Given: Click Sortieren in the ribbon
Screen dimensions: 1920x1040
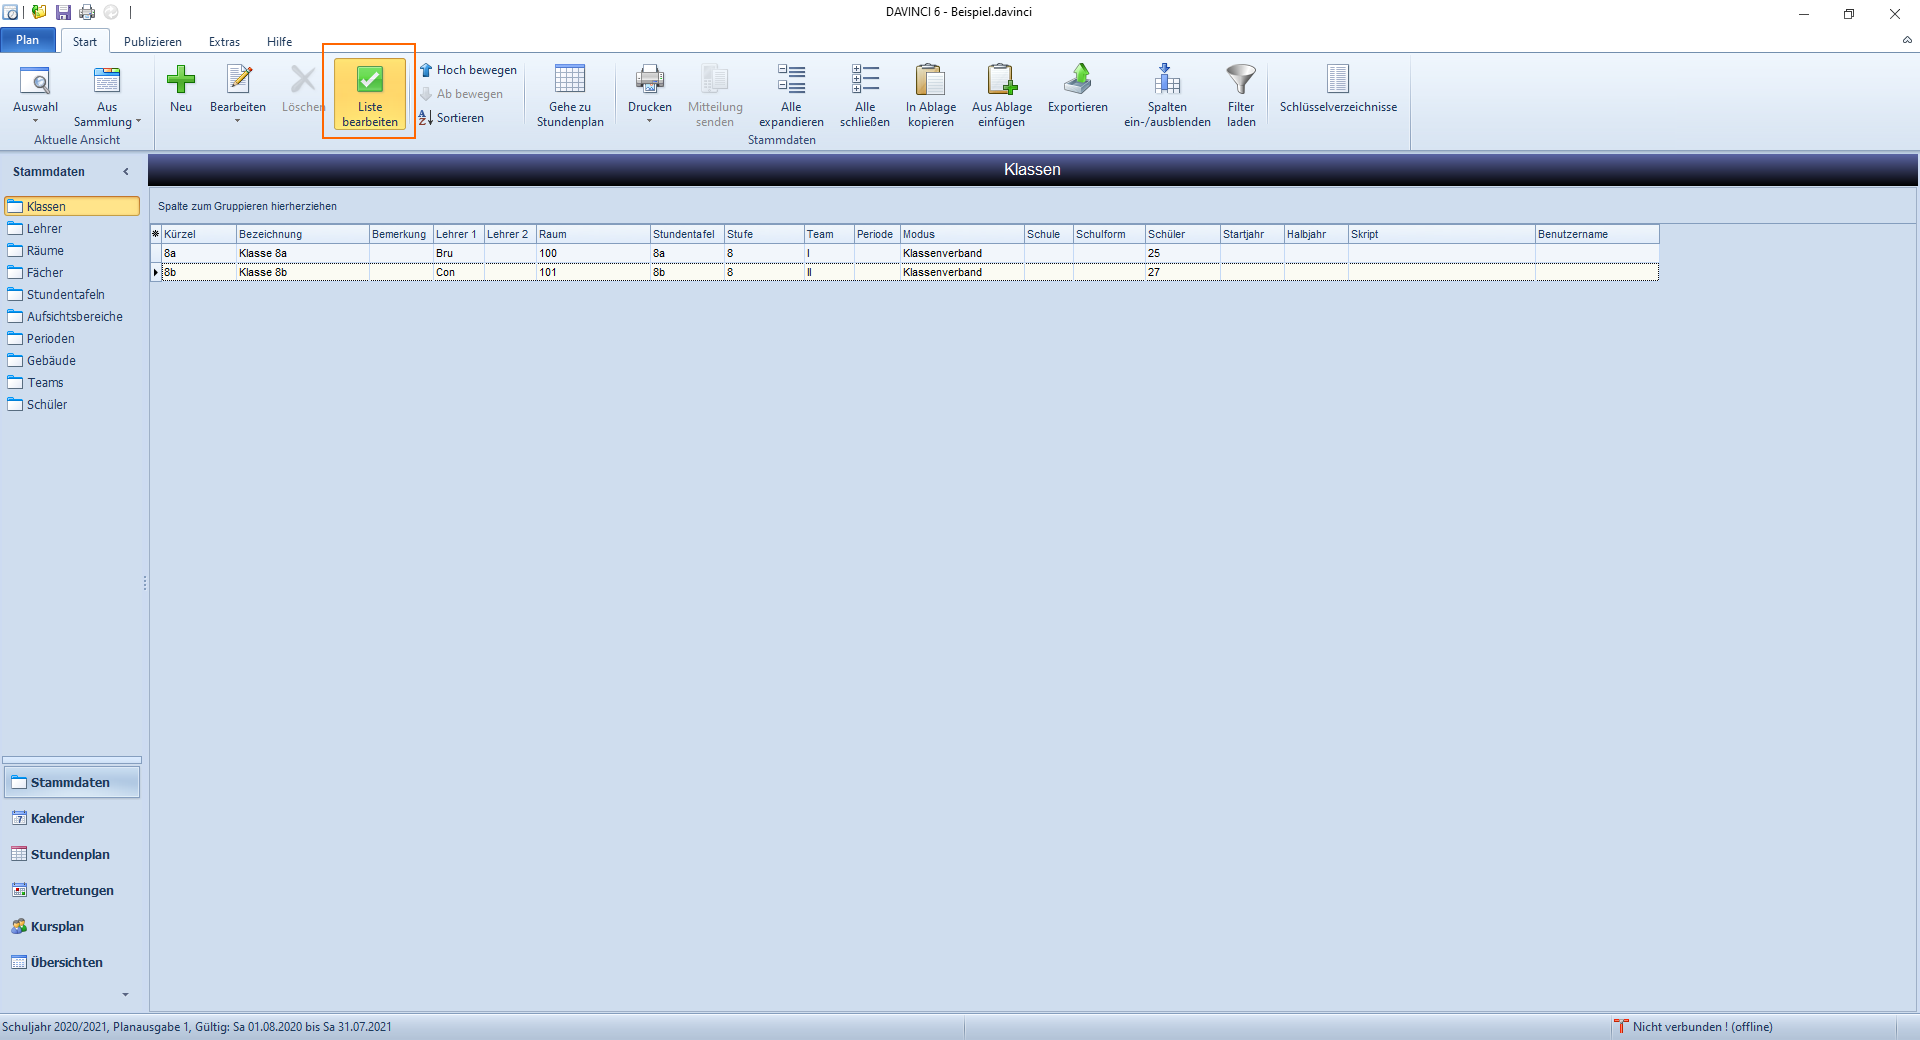Looking at the screenshot, I should point(451,118).
